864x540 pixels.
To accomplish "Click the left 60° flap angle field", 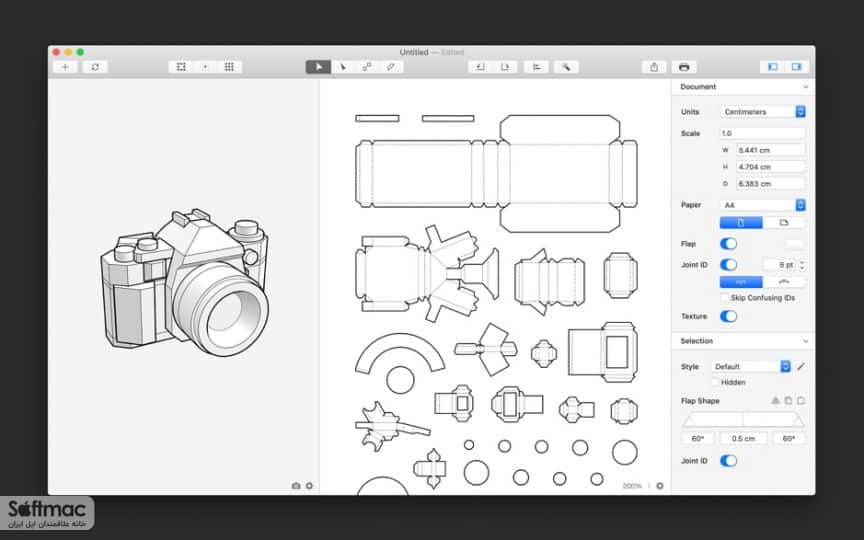I will pos(698,439).
